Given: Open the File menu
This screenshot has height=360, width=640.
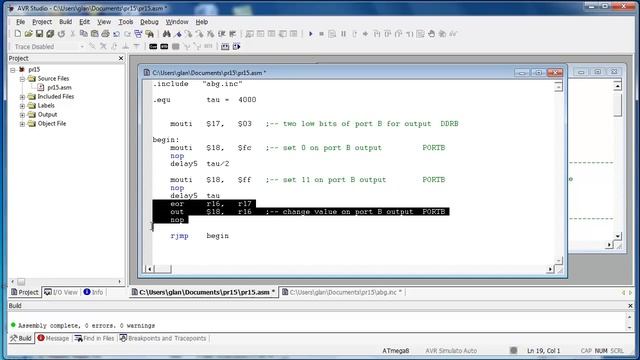Looking at the screenshot, I should [21, 22].
